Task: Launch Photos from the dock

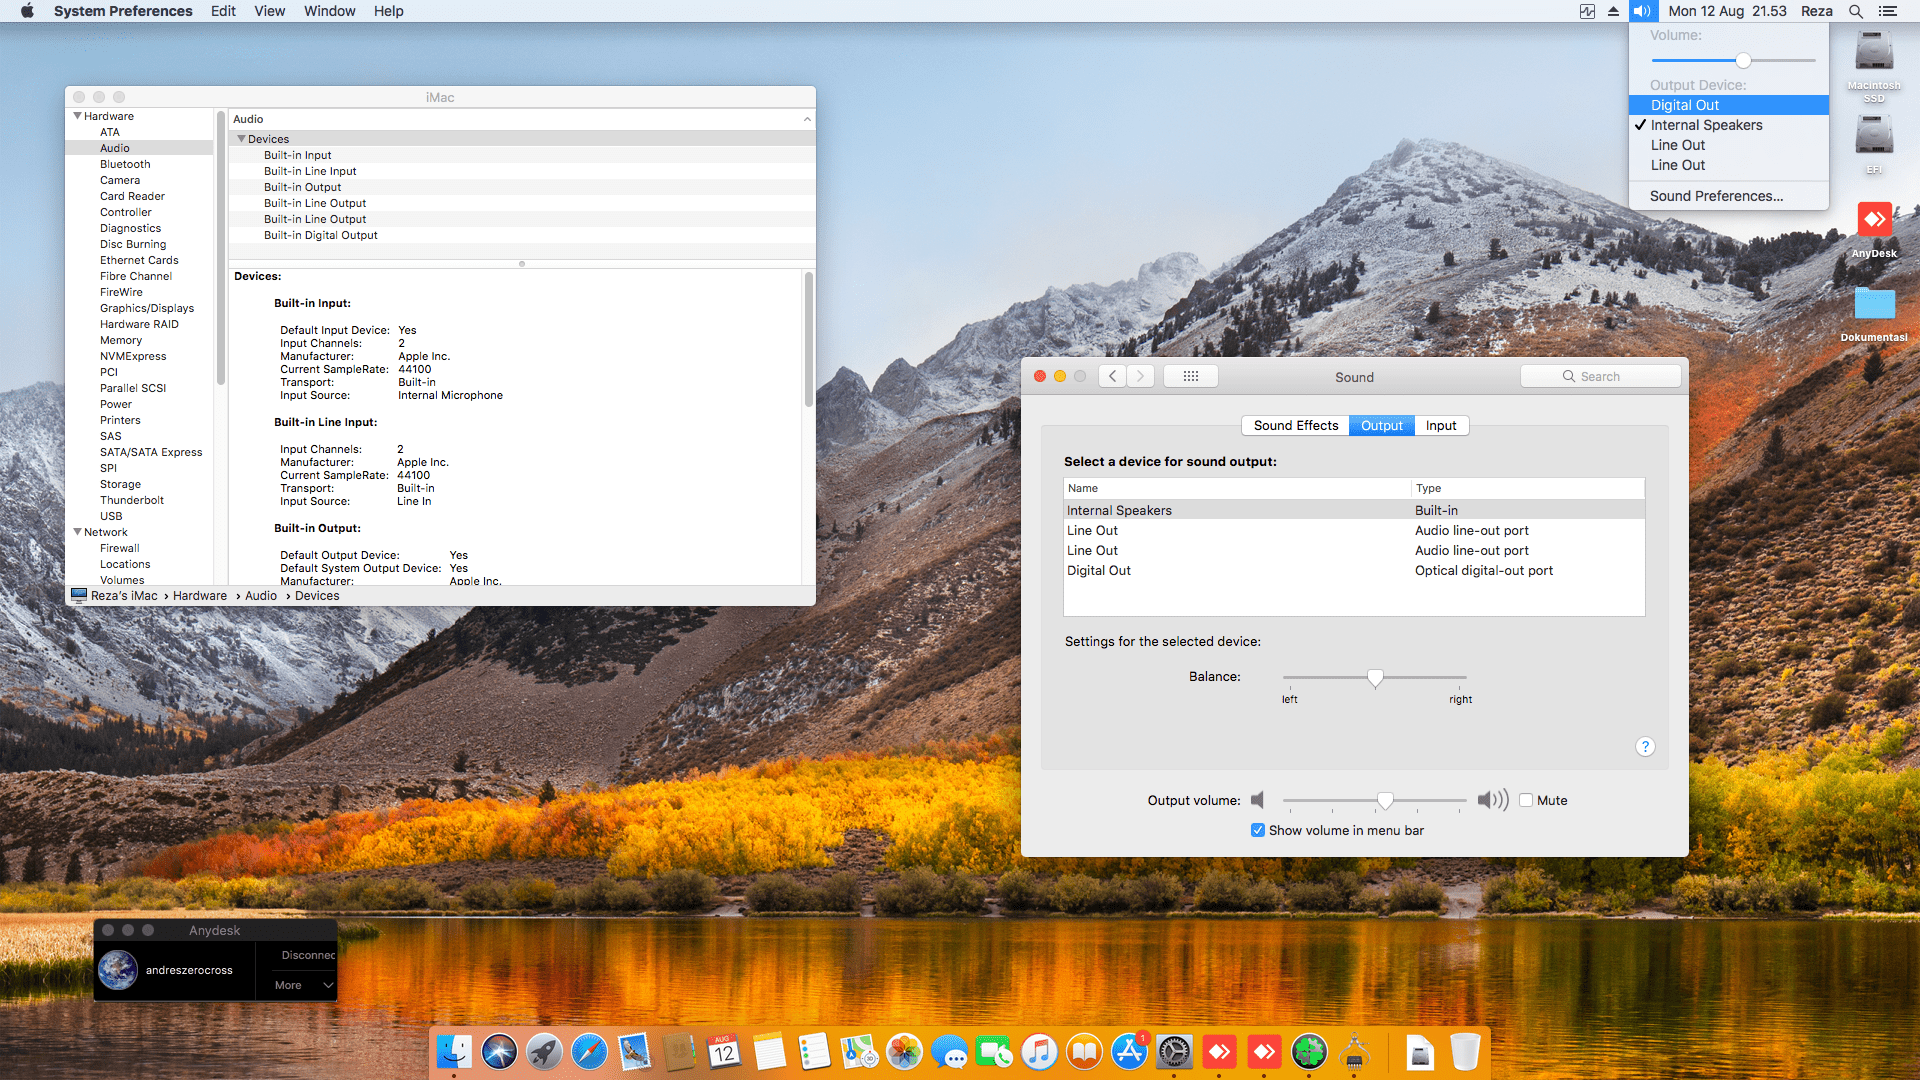Action: click(904, 1052)
